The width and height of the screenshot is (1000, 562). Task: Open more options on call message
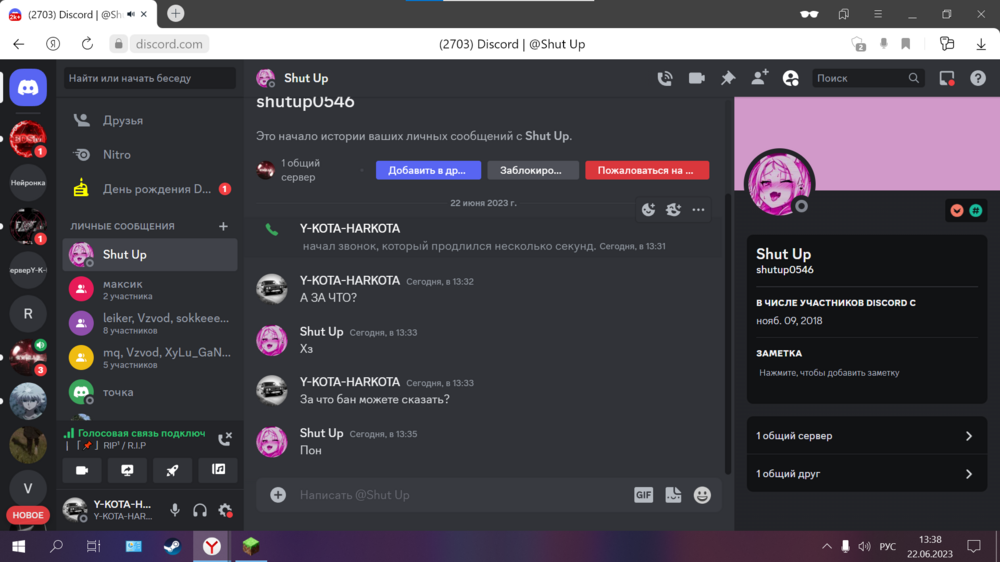pyautogui.click(x=698, y=210)
